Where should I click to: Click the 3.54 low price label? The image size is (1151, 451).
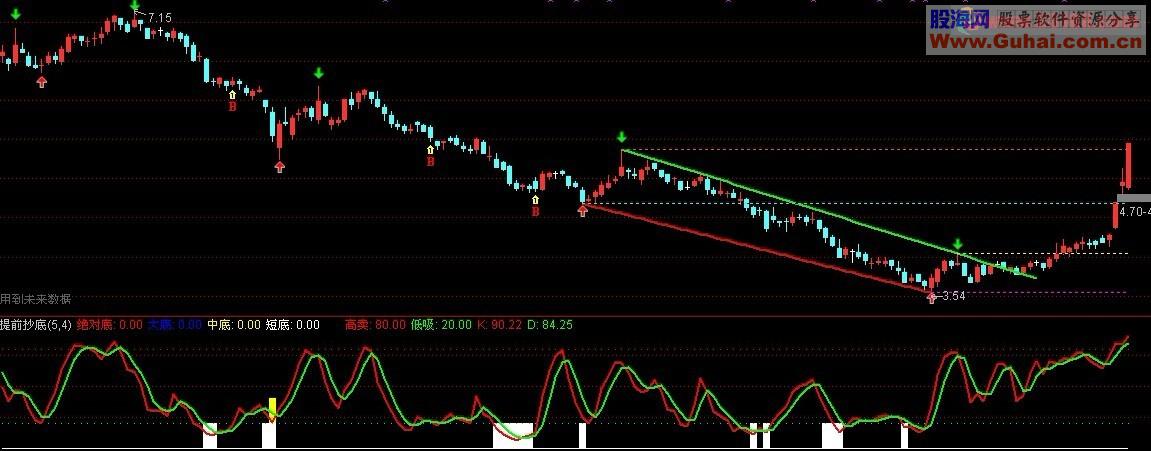953,297
